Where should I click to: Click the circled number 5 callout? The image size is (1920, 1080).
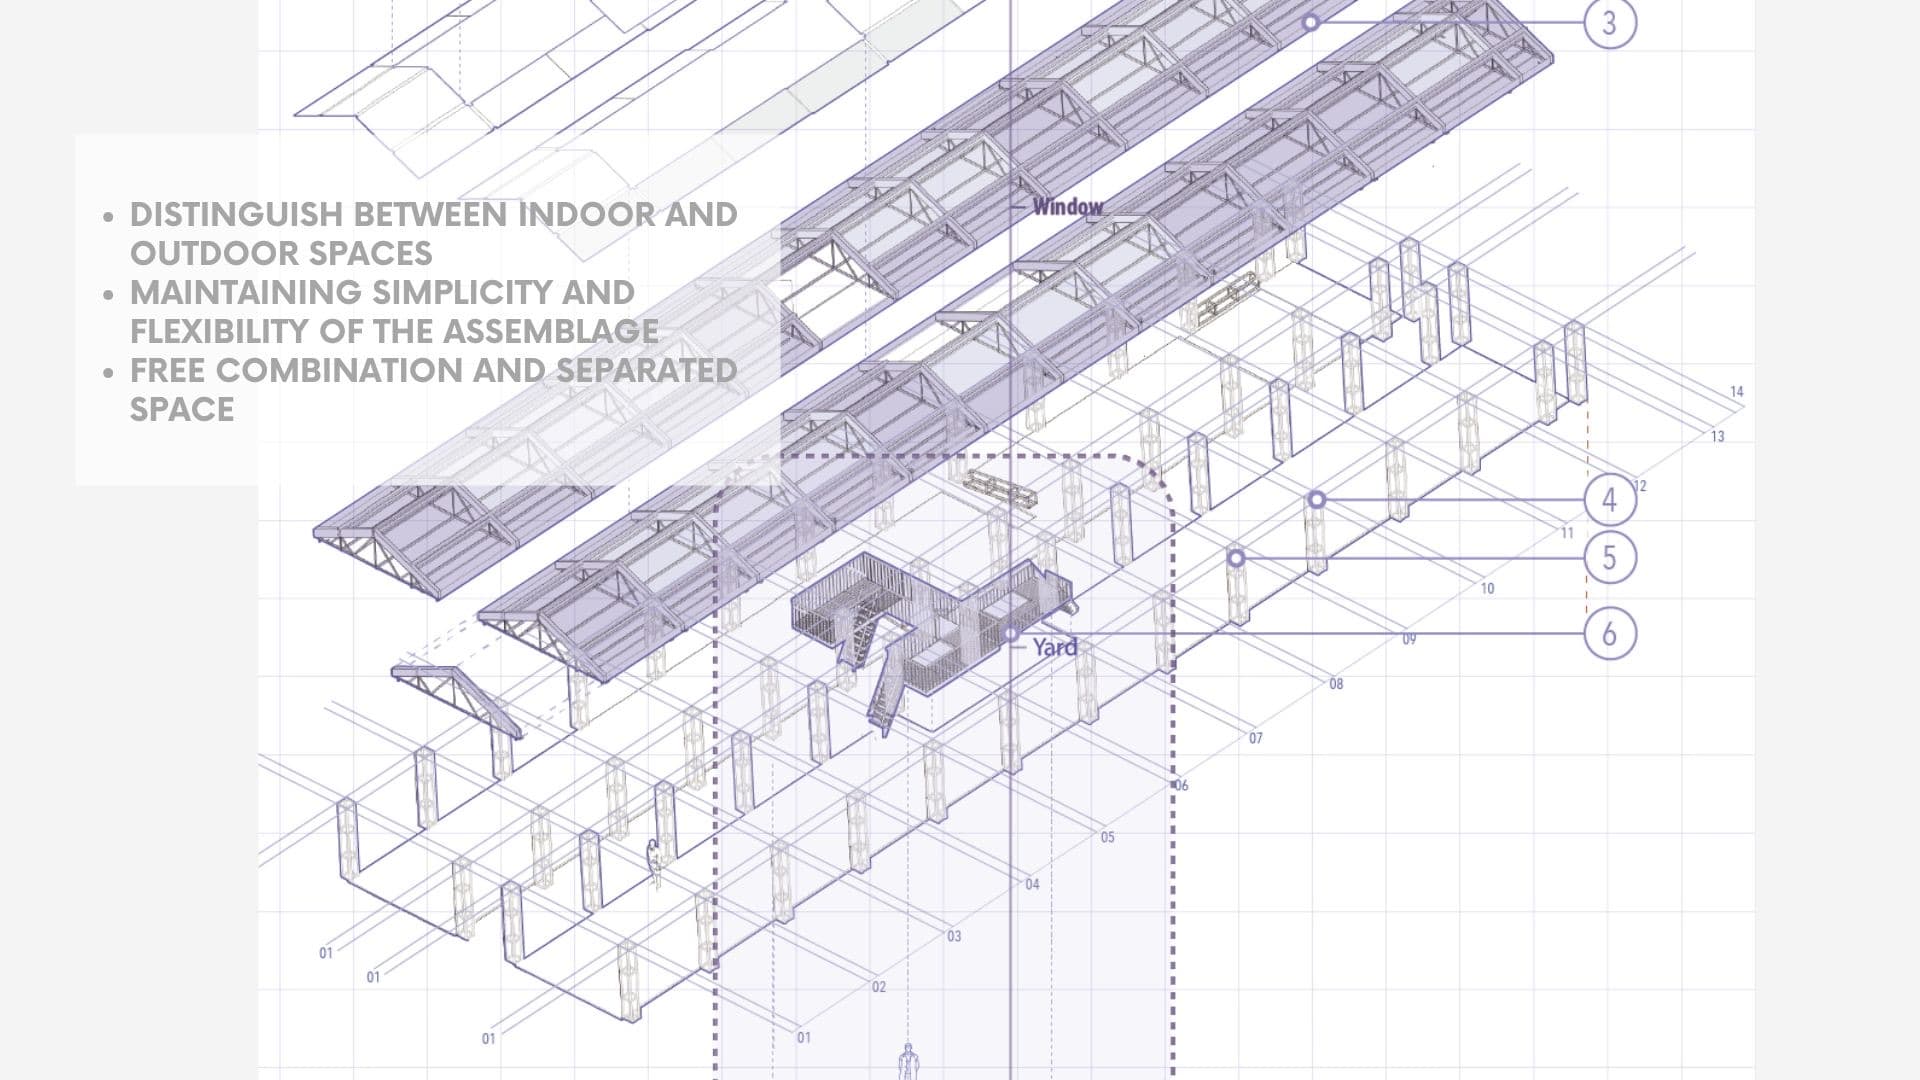click(1610, 557)
